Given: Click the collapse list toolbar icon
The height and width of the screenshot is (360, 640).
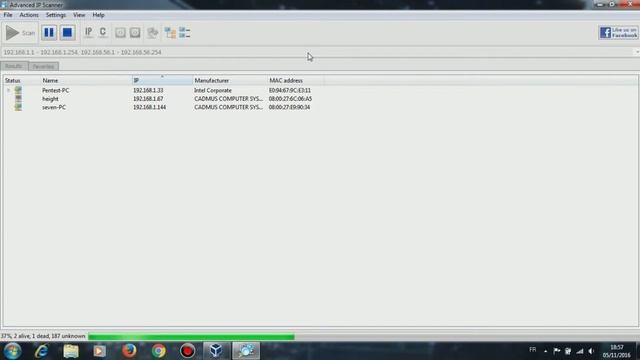Looking at the screenshot, I should [x=184, y=33].
